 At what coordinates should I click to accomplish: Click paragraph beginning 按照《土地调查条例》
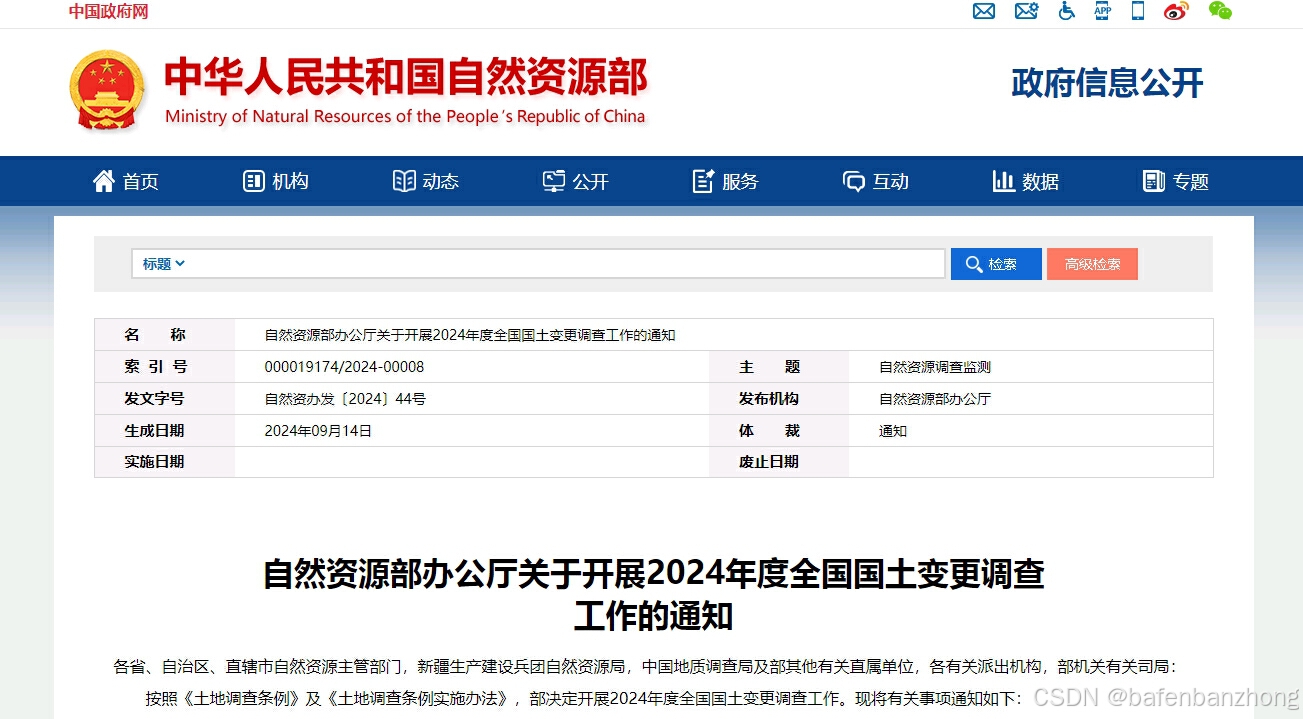pos(584,698)
